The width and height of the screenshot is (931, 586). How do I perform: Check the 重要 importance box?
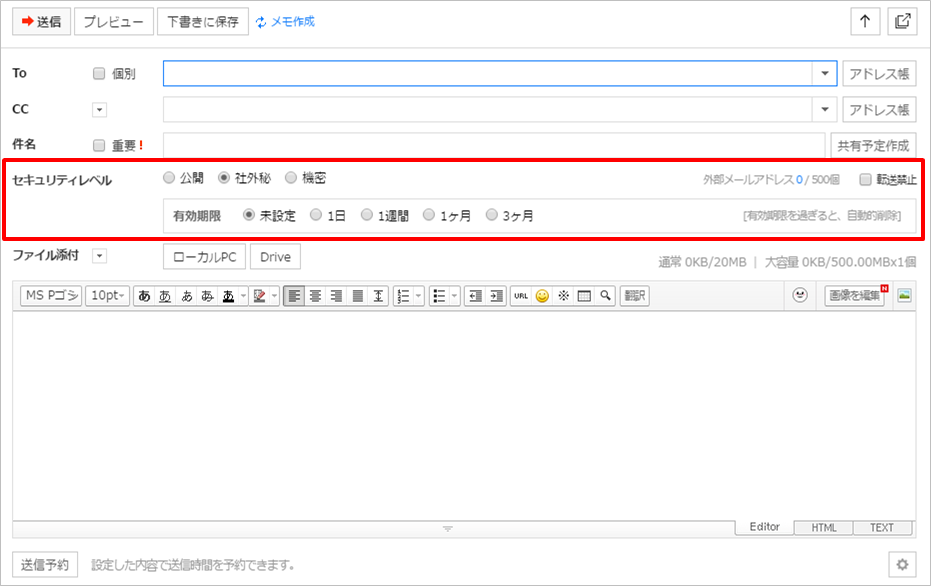(98, 145)
